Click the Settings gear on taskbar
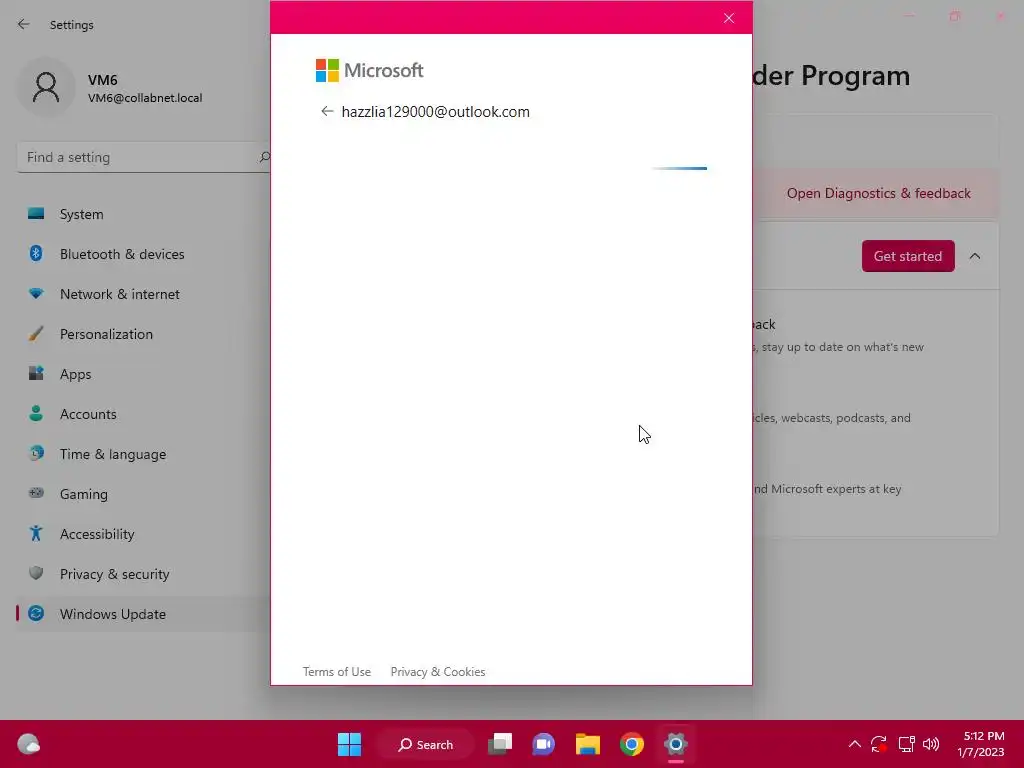The height and width of the screenshot is (768, 1024). coord(676,744)
